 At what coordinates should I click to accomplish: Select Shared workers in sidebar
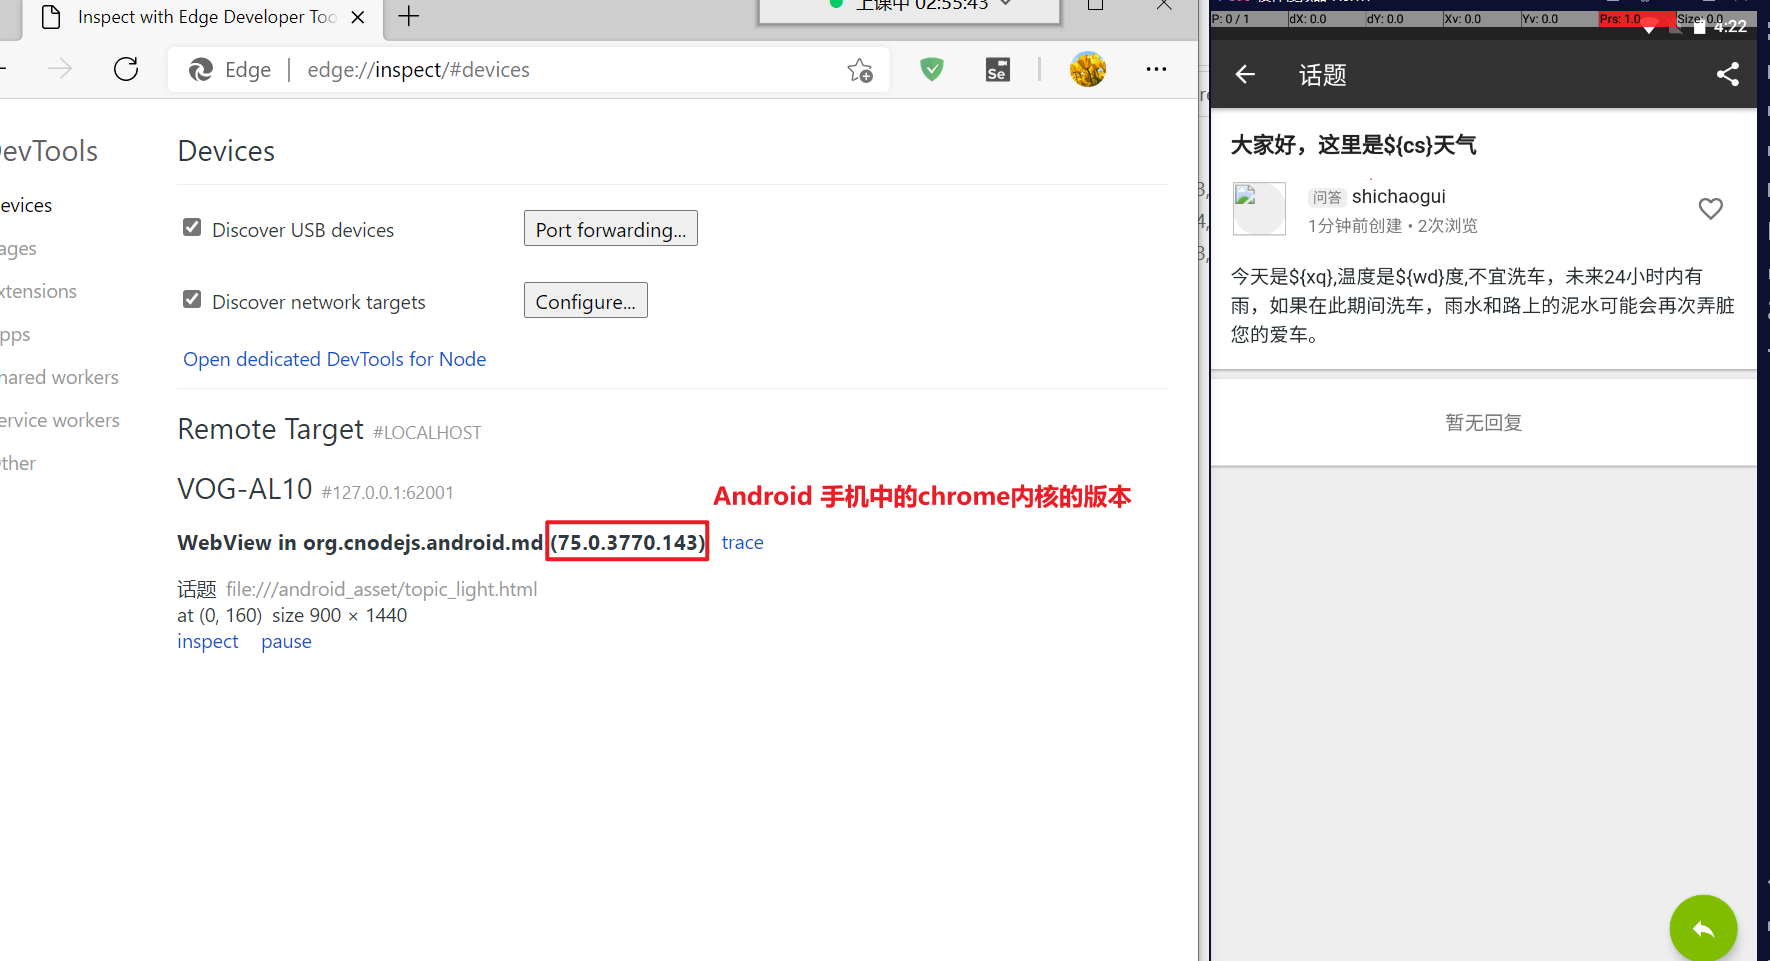[x=59, y=377]
